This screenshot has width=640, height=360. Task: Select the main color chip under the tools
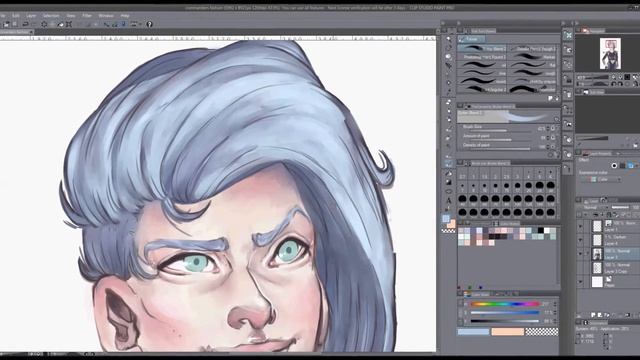(x=446, y=219)
